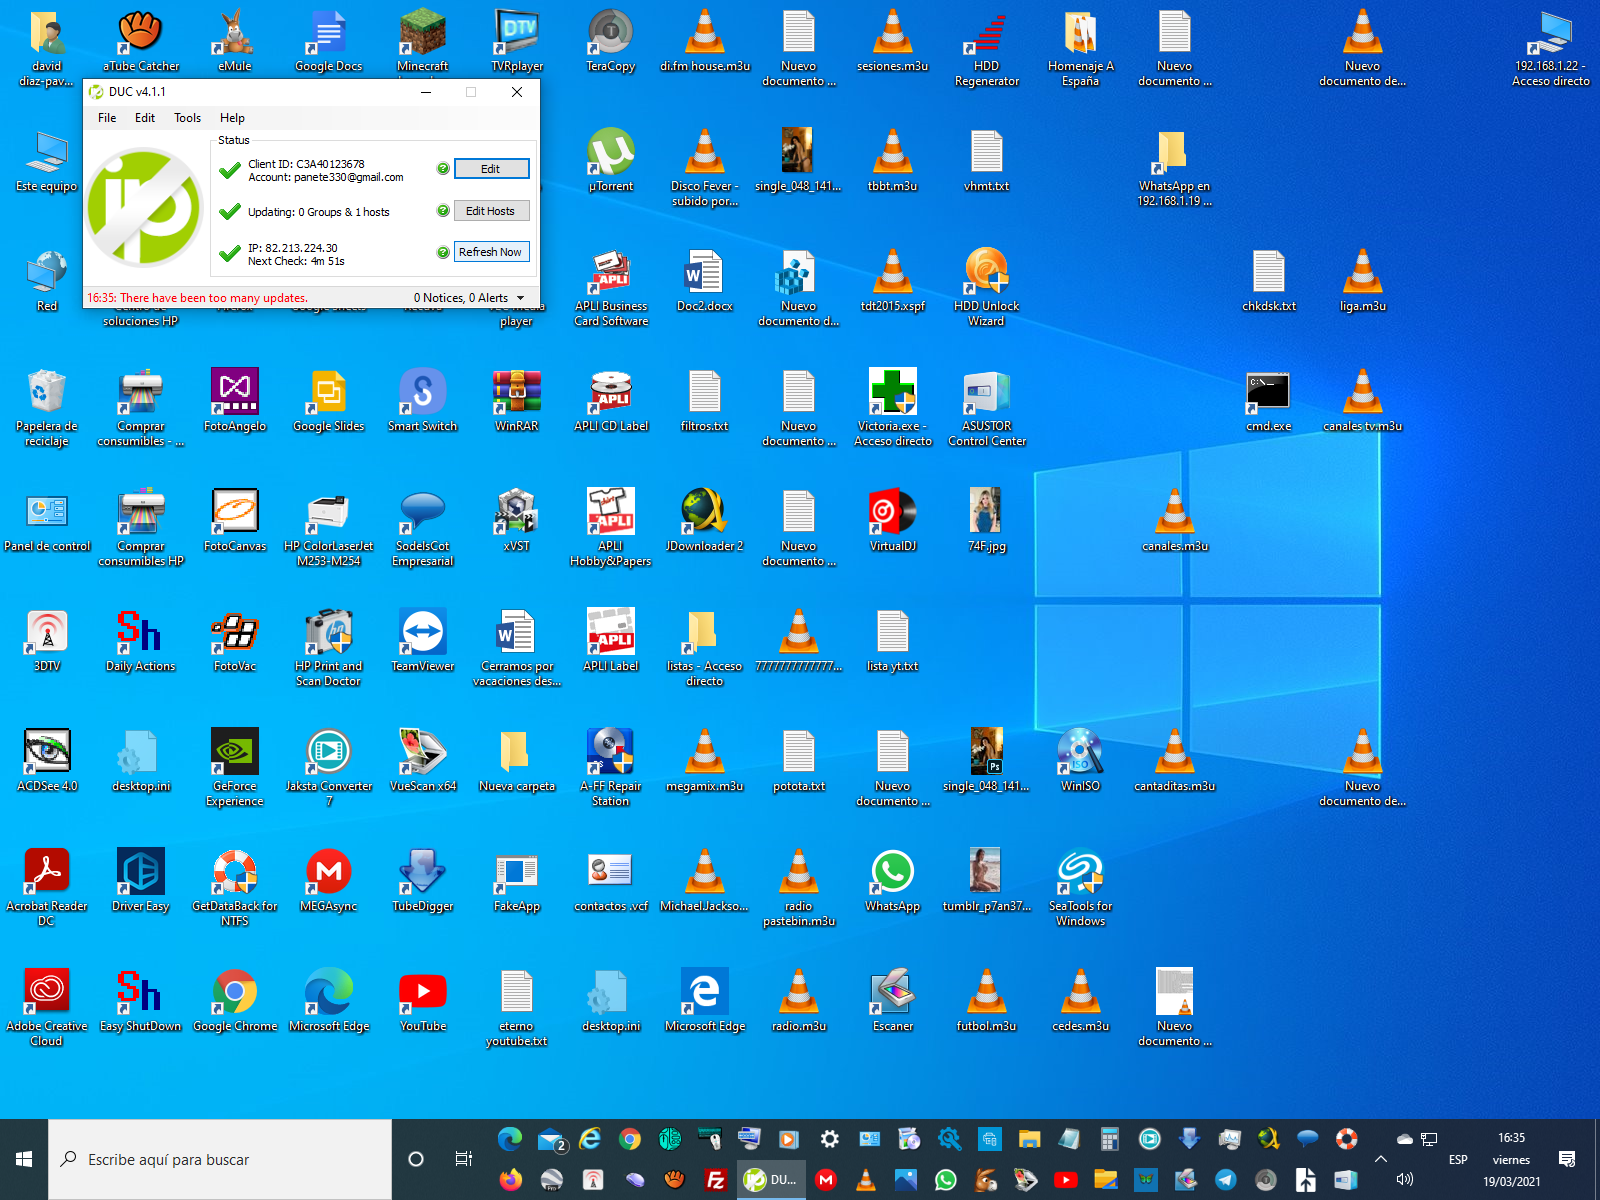Open Task View from the taskbar
The width and height of the screenshot is (1600, 1200).
click(463, 1159)
